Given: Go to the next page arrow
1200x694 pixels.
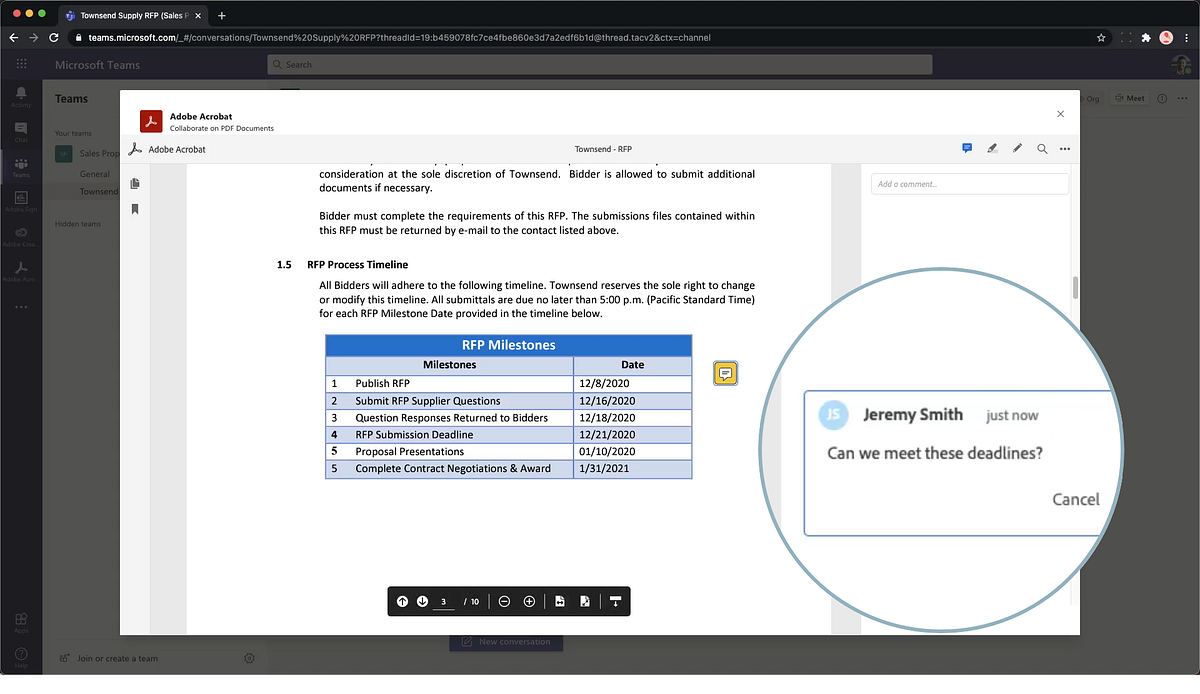Looking at the screenshot, I should tap(422, 601).
